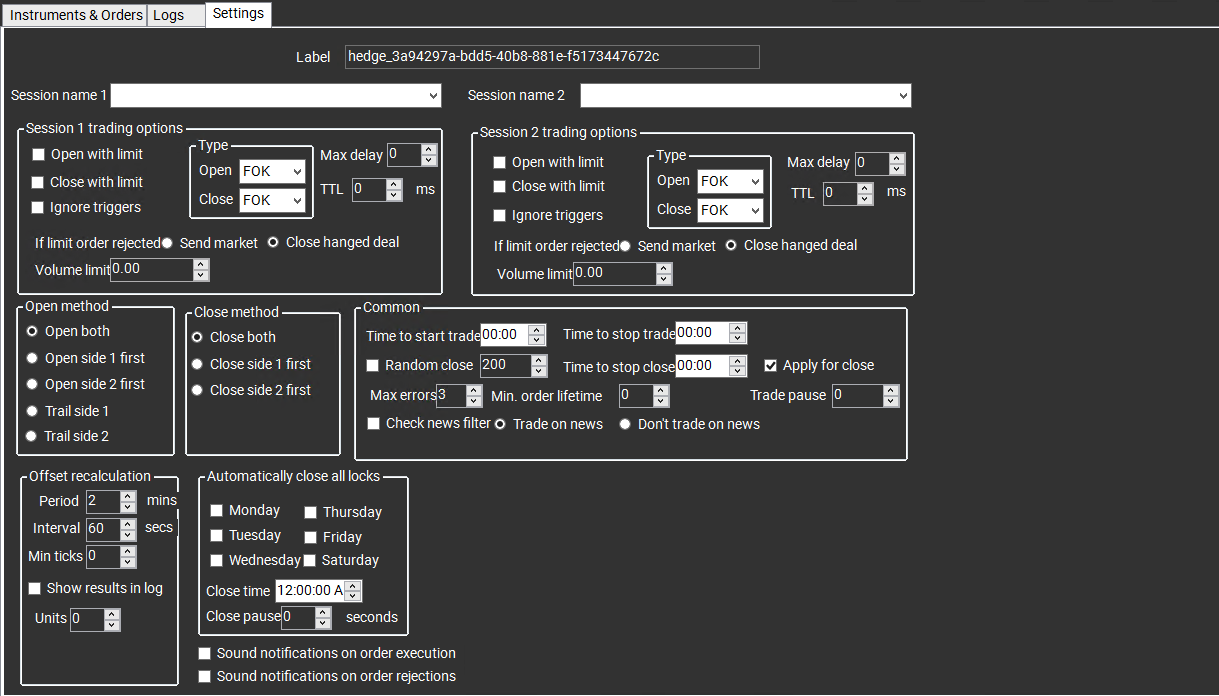Tick the Friday auto-close checkbox
Screen dimensions: 1219x696
click(x=310, y=537)
